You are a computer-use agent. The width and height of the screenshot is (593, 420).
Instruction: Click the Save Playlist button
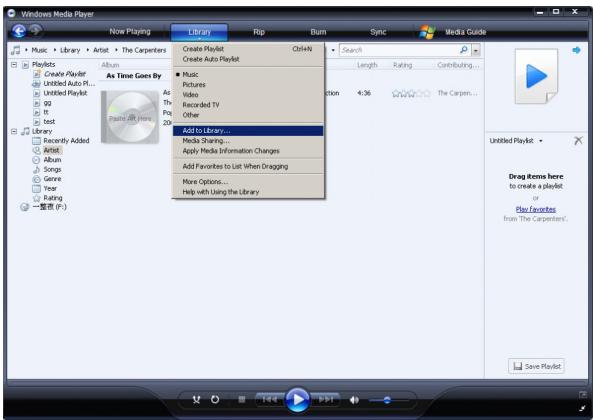point(536,366)
